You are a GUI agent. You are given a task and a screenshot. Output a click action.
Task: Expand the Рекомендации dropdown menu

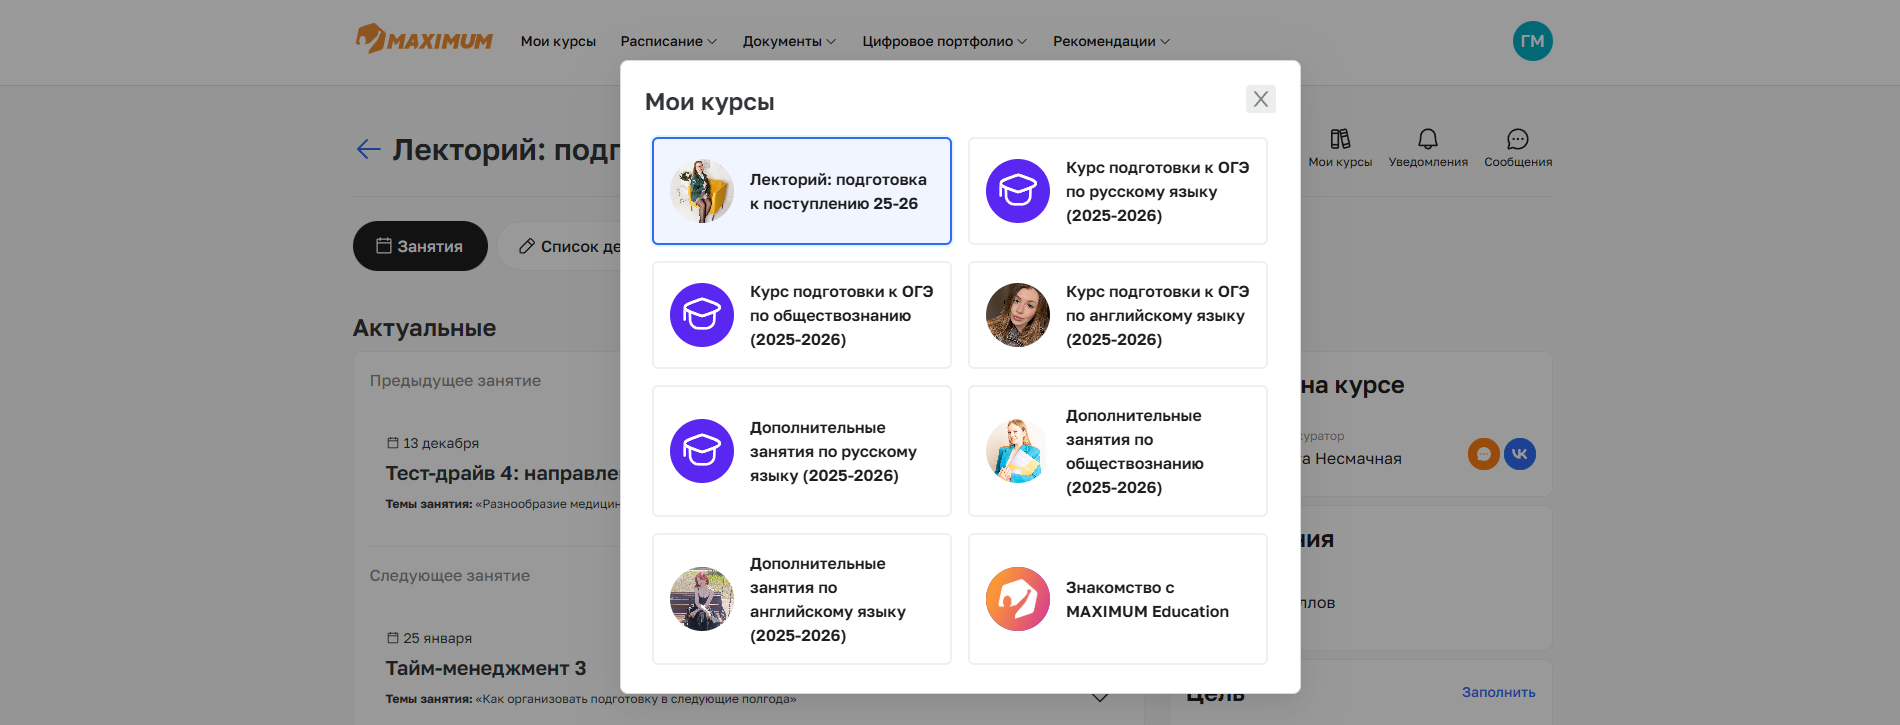click(1110, 41)
